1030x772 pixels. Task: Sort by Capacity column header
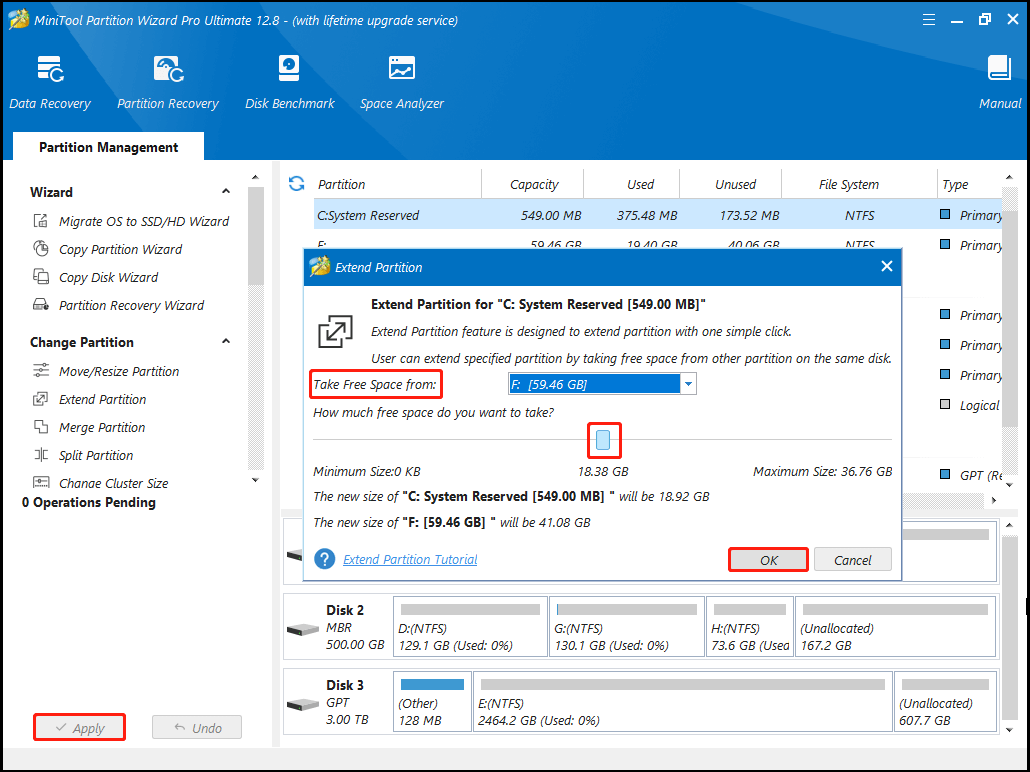tap(533, 185)
